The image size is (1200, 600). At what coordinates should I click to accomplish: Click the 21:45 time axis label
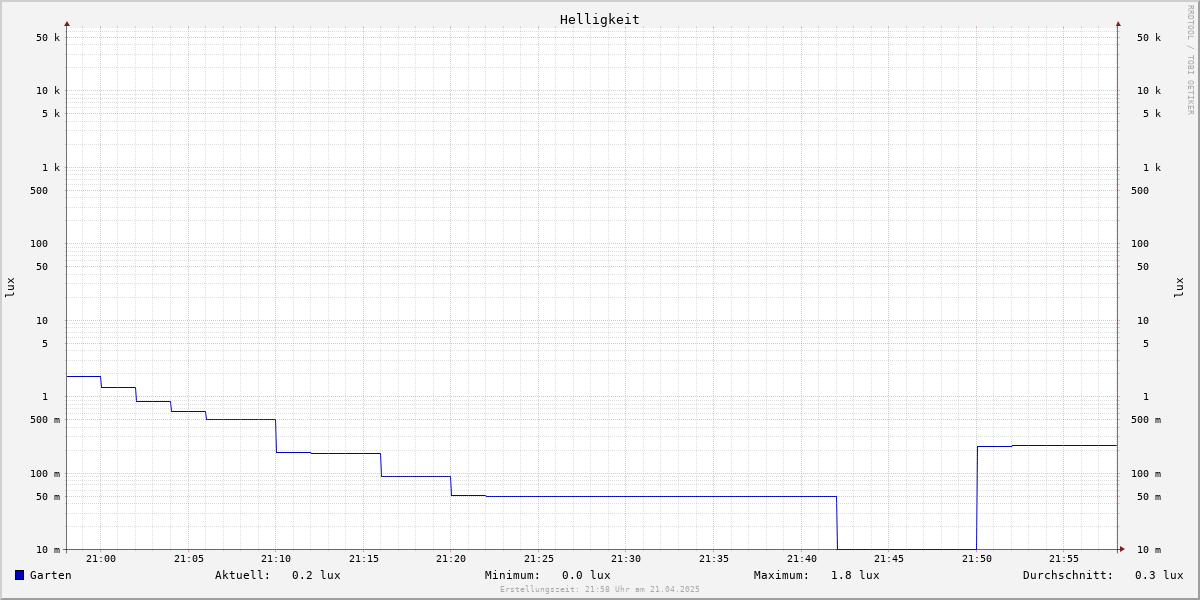pyautogui.click(x=889, y=559)
